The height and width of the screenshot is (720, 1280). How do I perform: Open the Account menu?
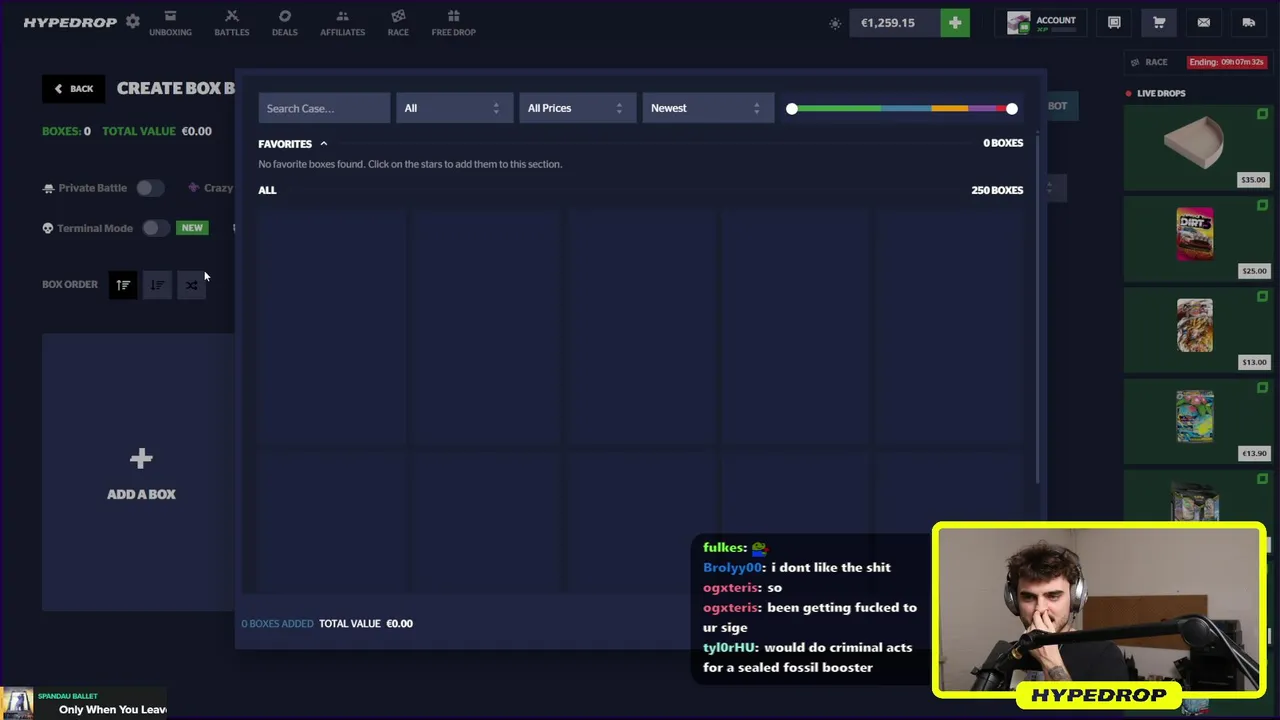click(x=1041, y=23)
